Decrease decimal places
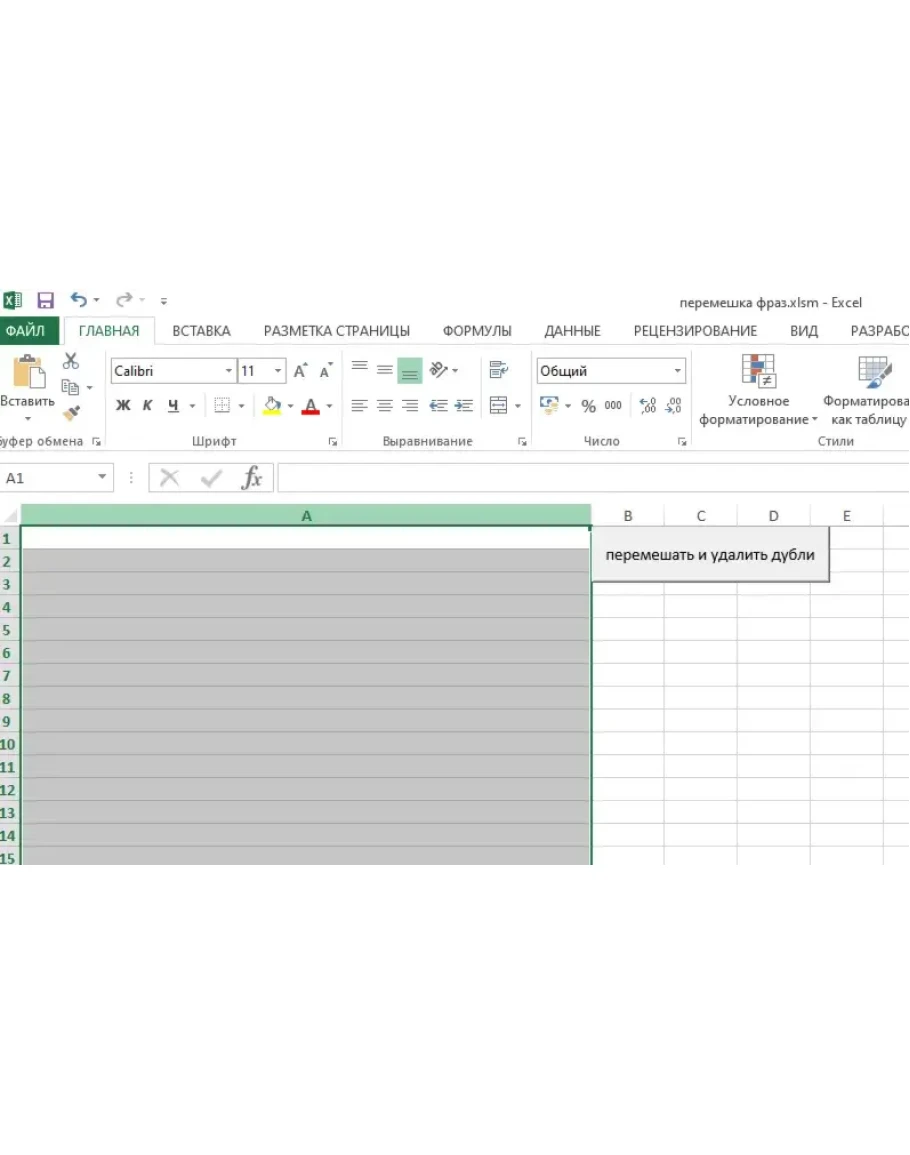 (673, 405)
